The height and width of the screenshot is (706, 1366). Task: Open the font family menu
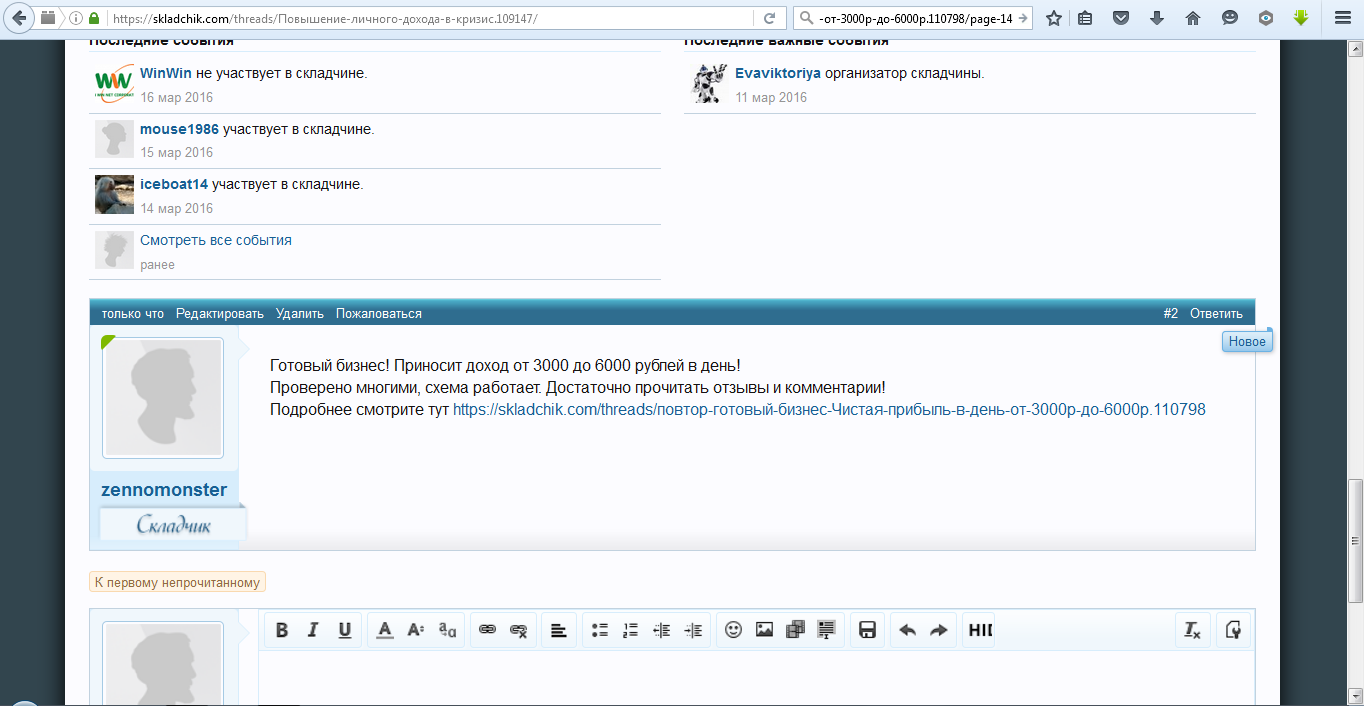pyautogui.click(x=448, y=630)
